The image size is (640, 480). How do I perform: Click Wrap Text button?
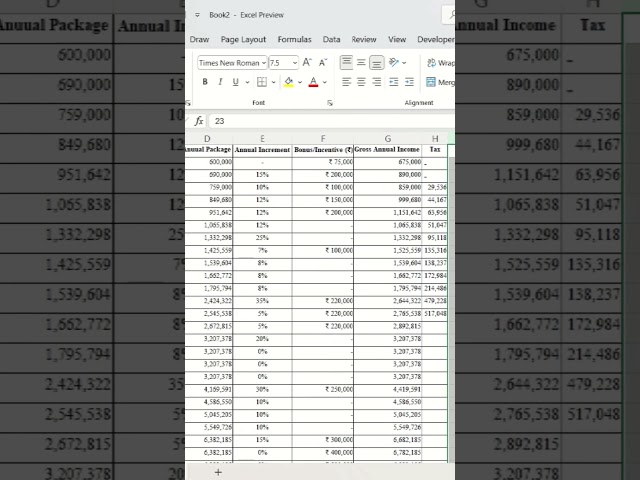440,63
